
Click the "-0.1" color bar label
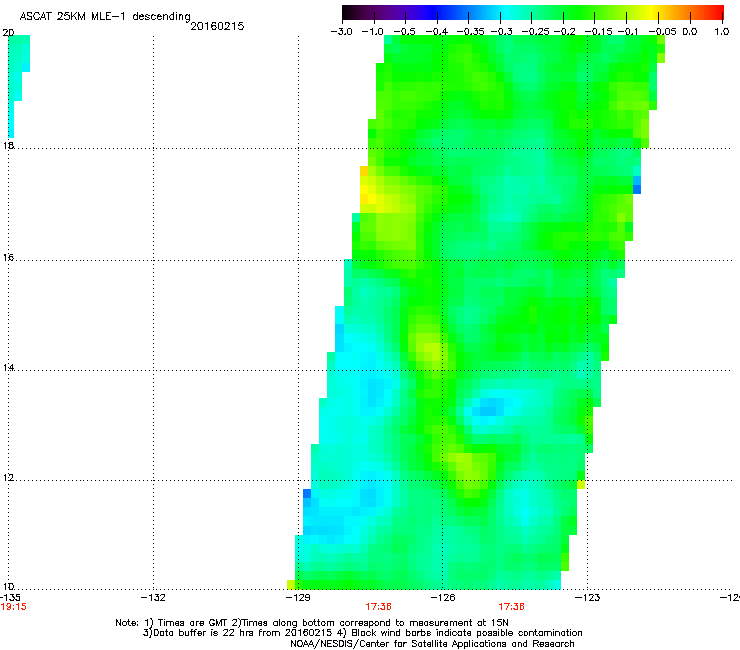tap(628, 32)
